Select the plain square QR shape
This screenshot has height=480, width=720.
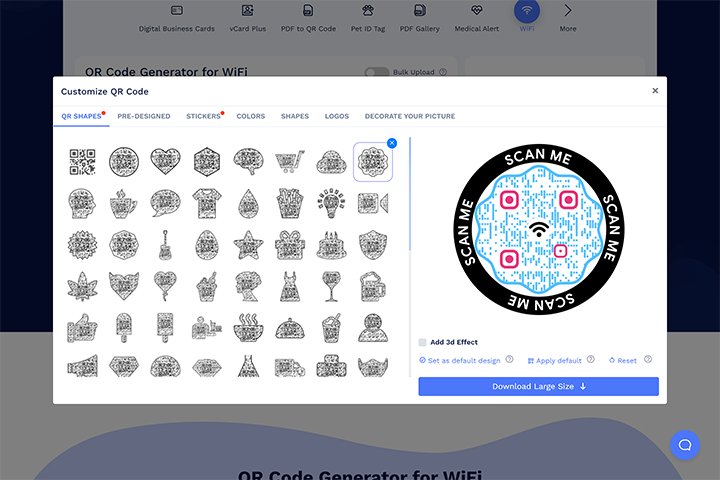pyautogui.click(x=82, y=162)
